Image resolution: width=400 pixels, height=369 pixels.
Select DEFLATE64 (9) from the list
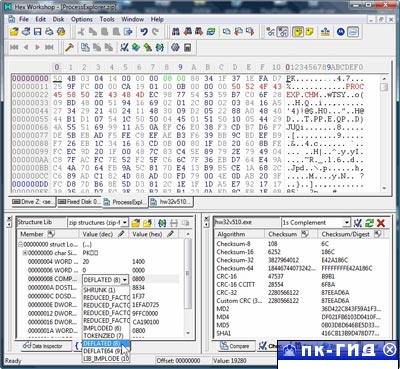[106, 351]
